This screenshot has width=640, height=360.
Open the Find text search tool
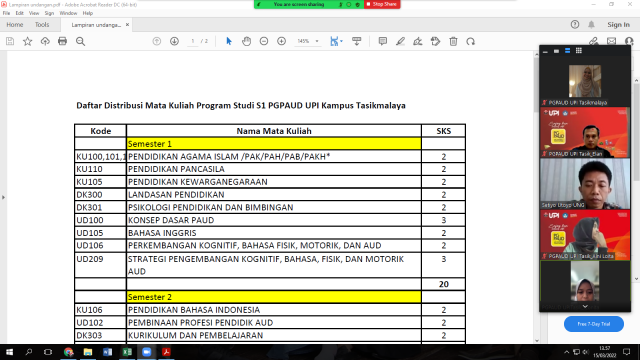coord(80,41)
